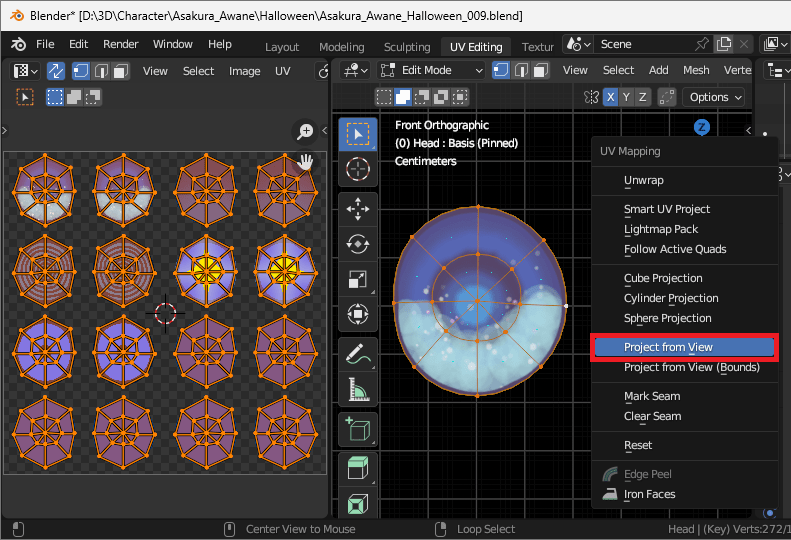Toggle UV sync selection
791x540 pixels.
click(56, 71)
